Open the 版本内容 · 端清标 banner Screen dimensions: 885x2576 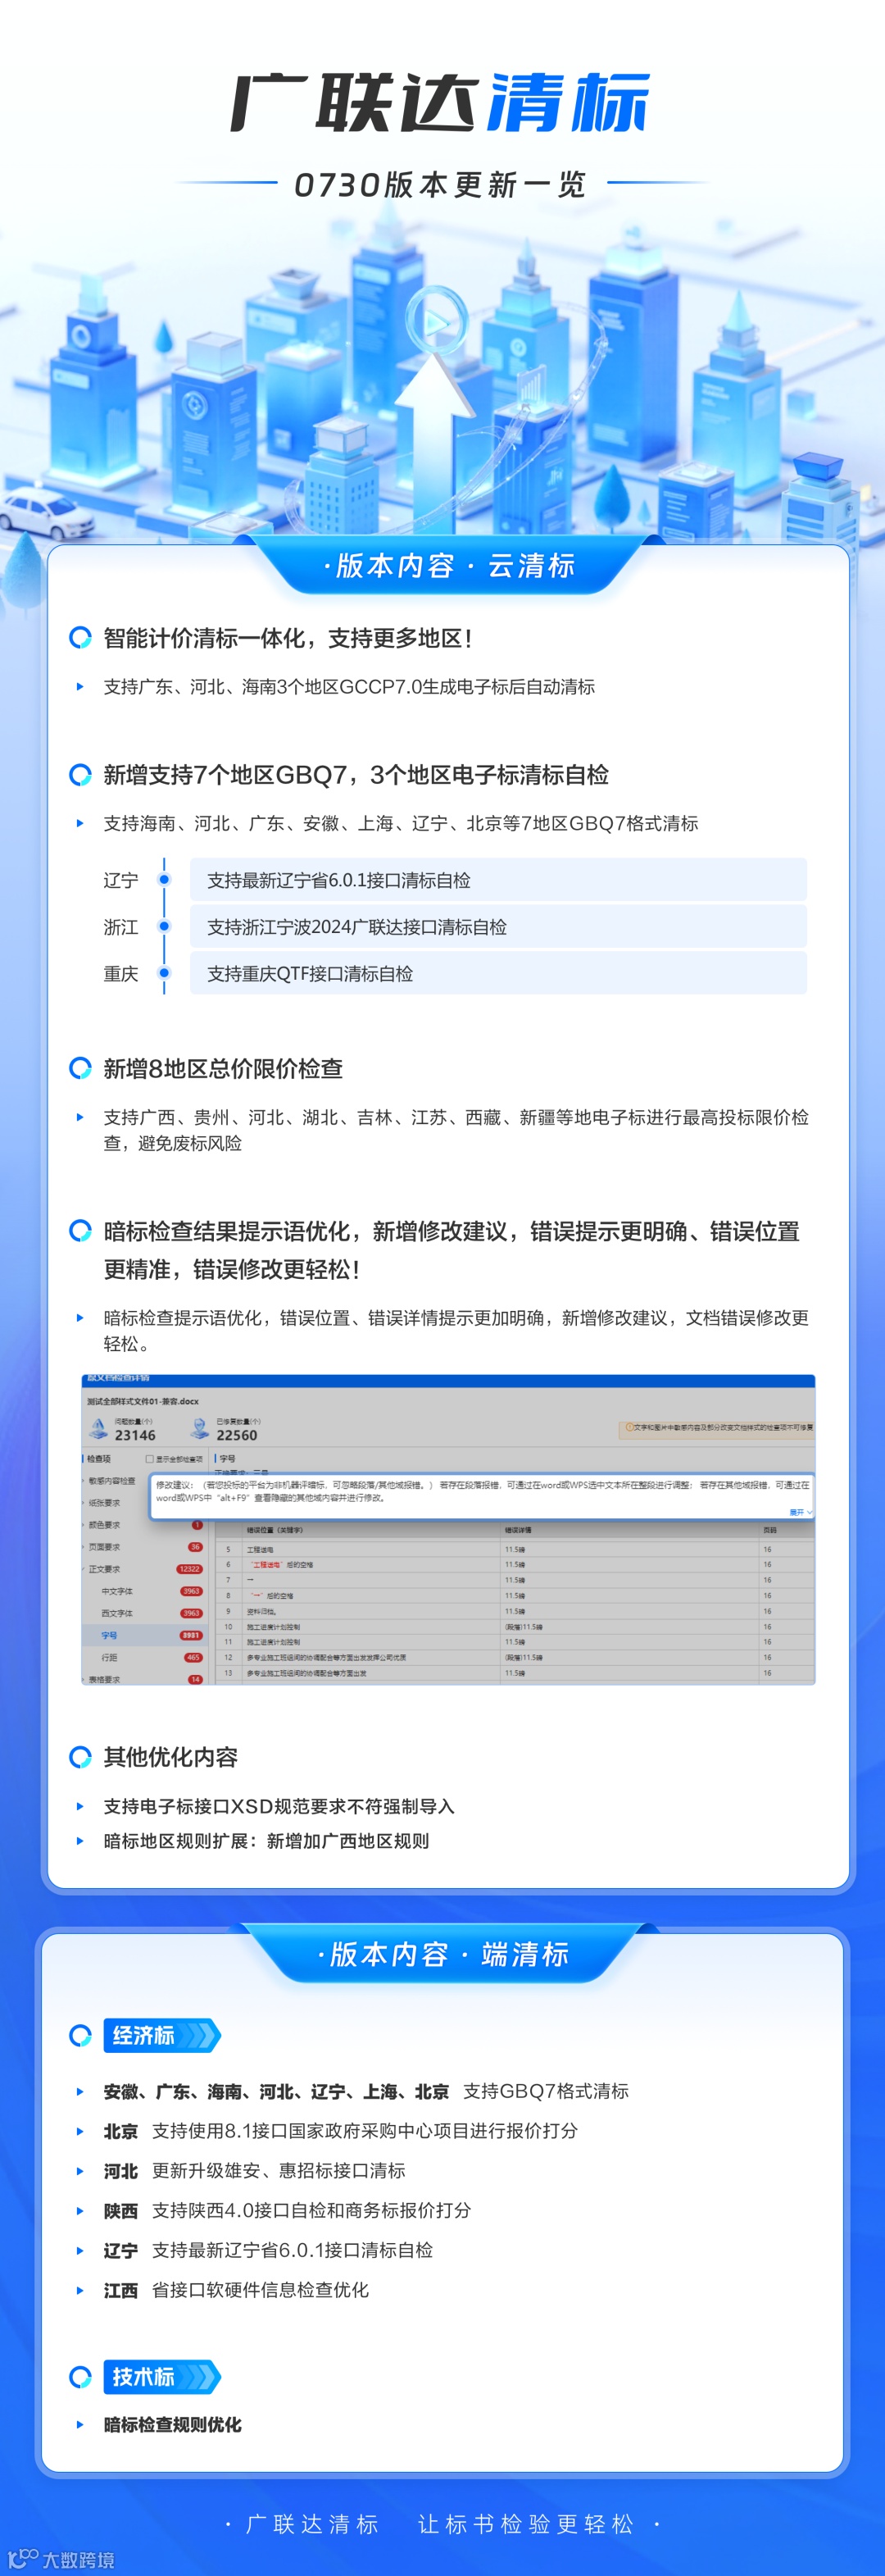(x=443, y=1954)
